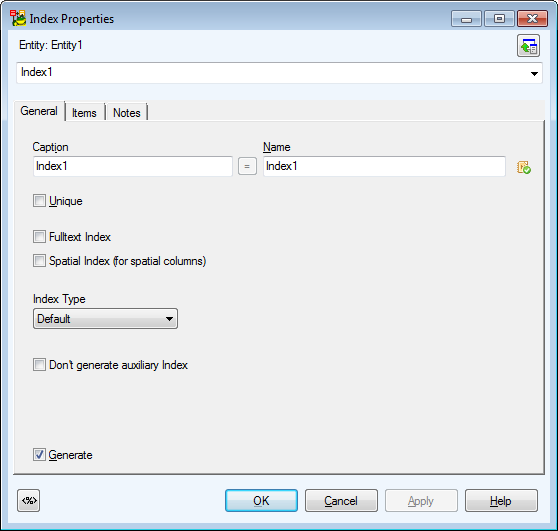Enable the Unique checkbox
This screenshot has width=558, height=531.
pyautogui.click(x=40, y=201)
